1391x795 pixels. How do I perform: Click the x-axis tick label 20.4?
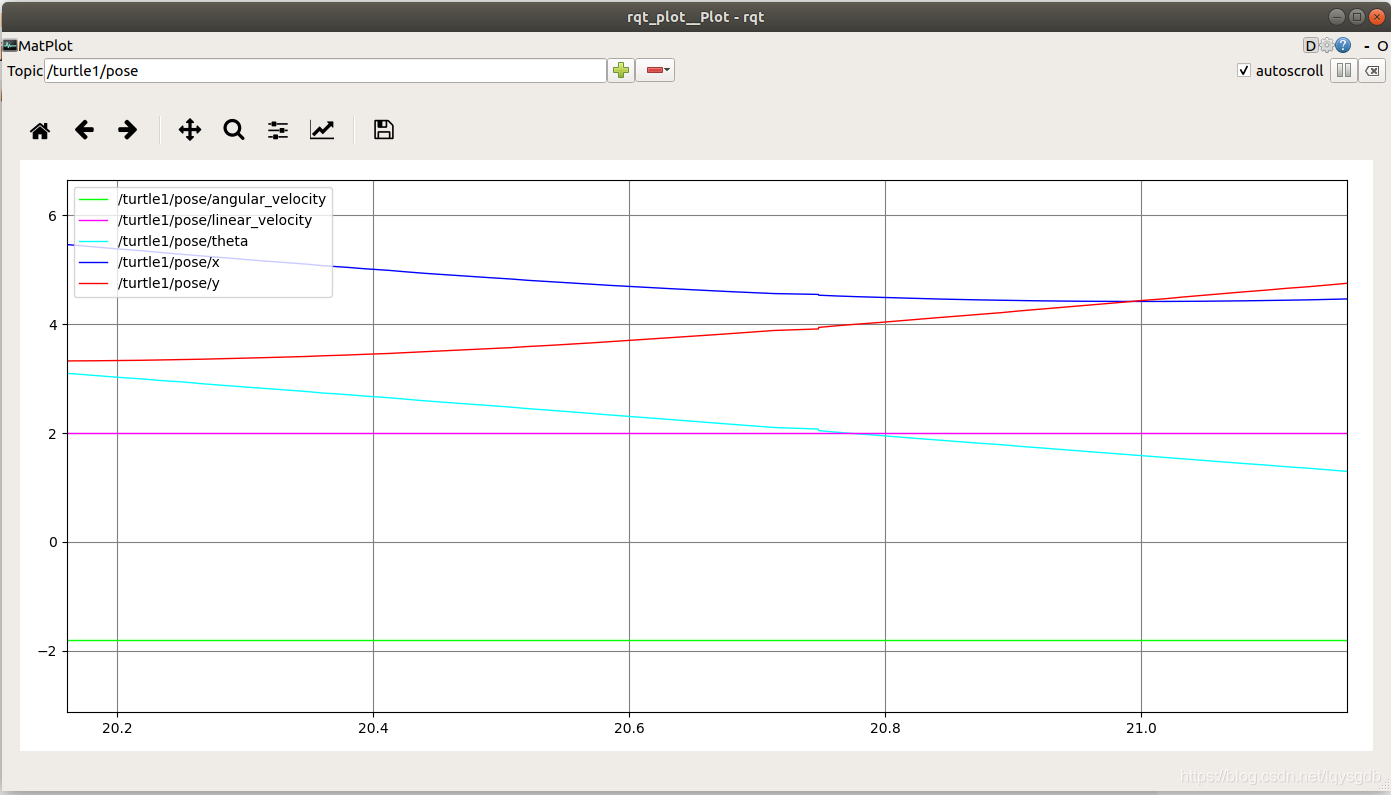373,728
